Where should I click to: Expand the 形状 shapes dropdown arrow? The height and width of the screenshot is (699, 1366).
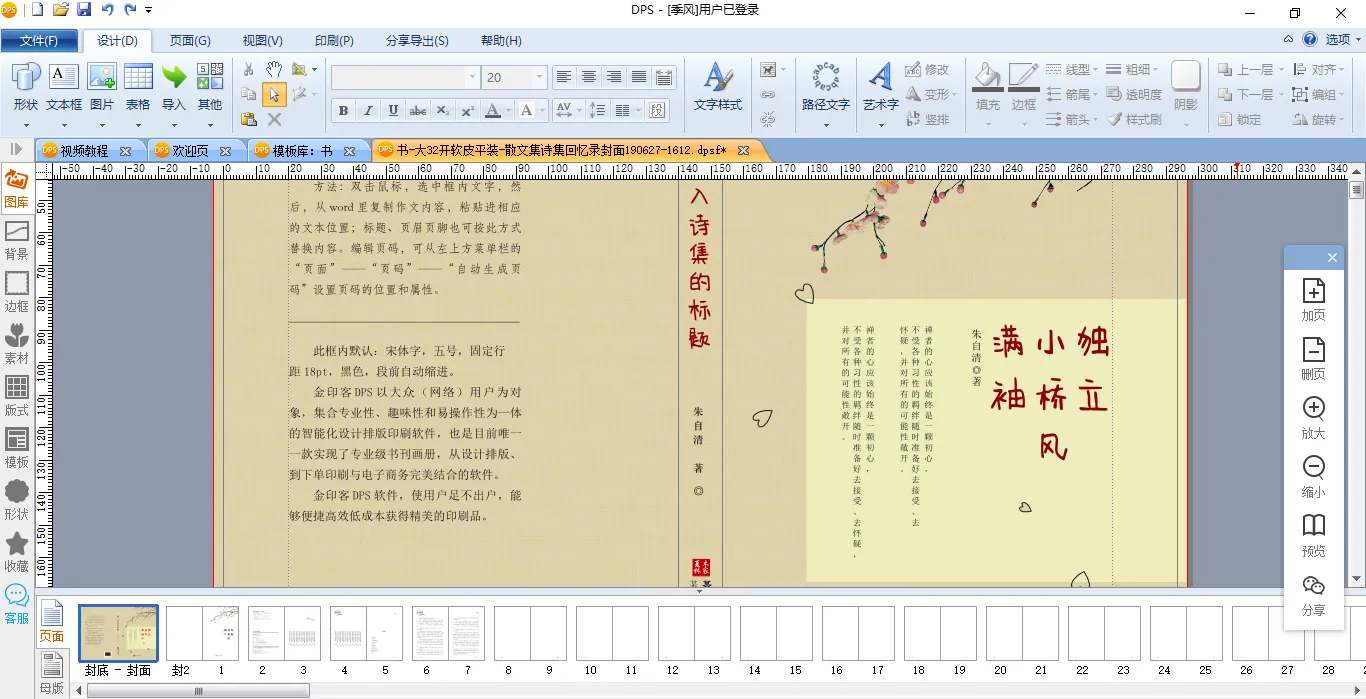pos(26,124)
